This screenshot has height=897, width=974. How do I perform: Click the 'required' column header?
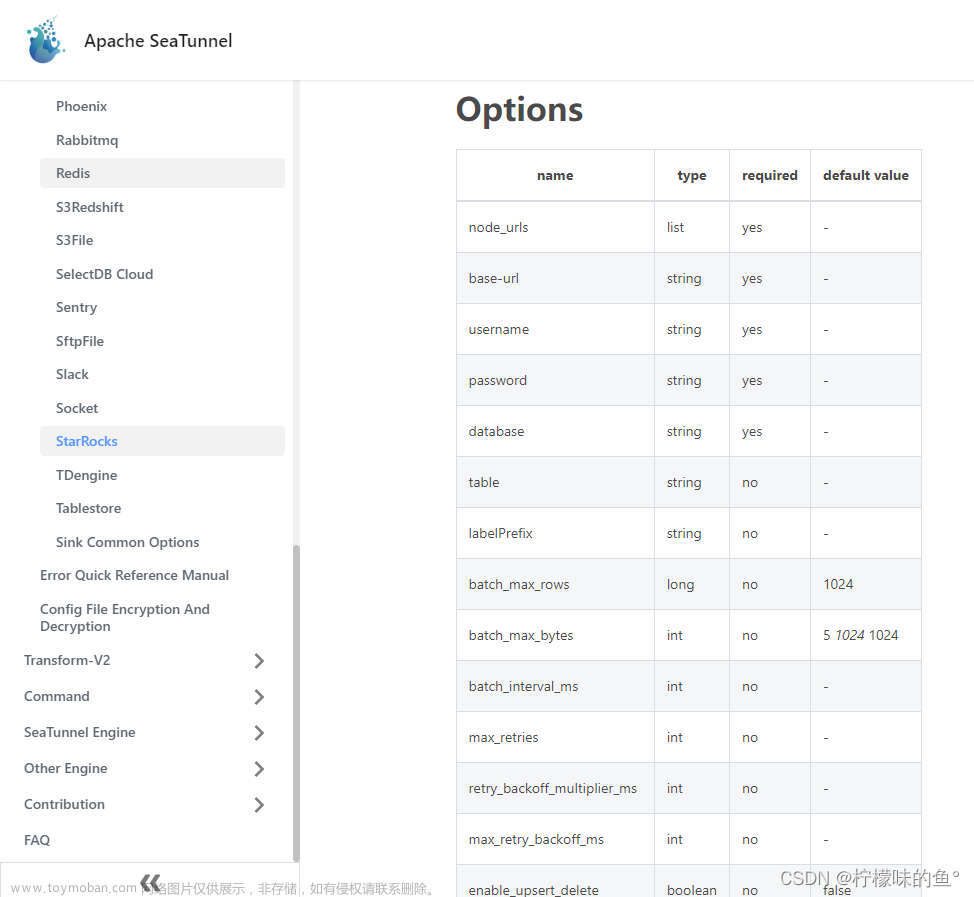[770, 176]
